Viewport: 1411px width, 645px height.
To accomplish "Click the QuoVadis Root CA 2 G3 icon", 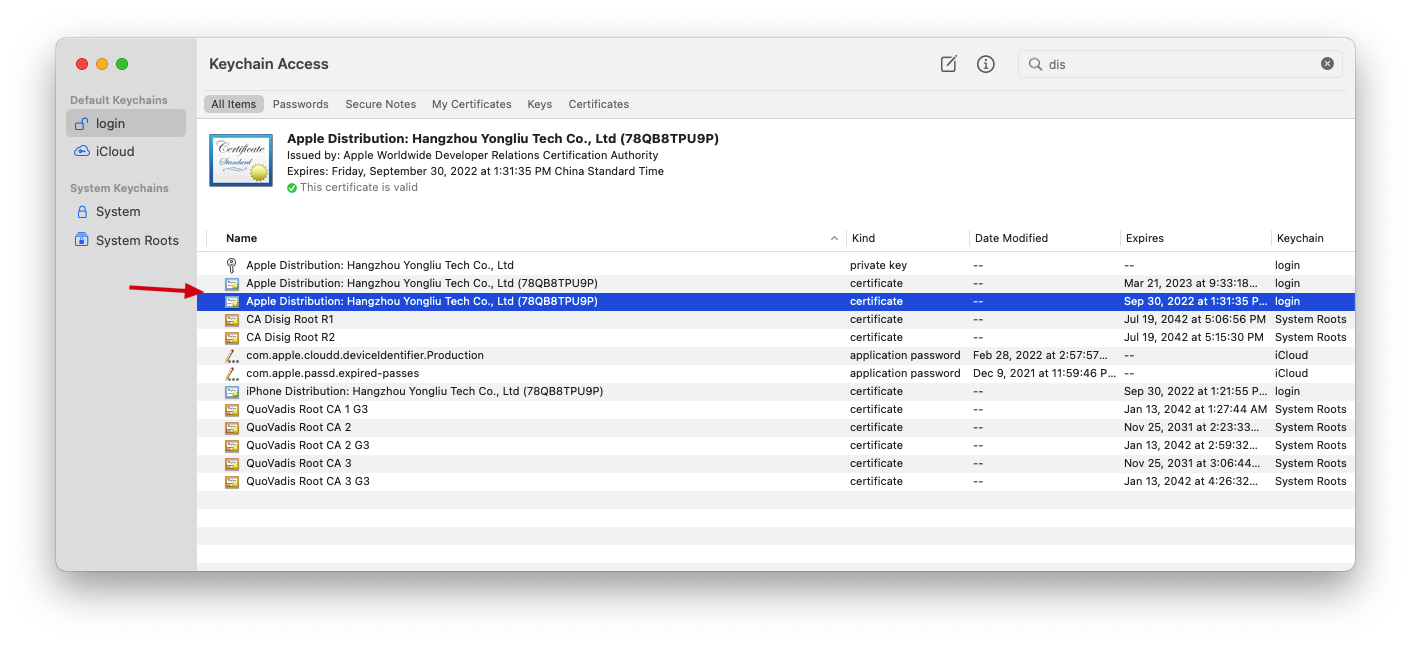I will 232,445.
